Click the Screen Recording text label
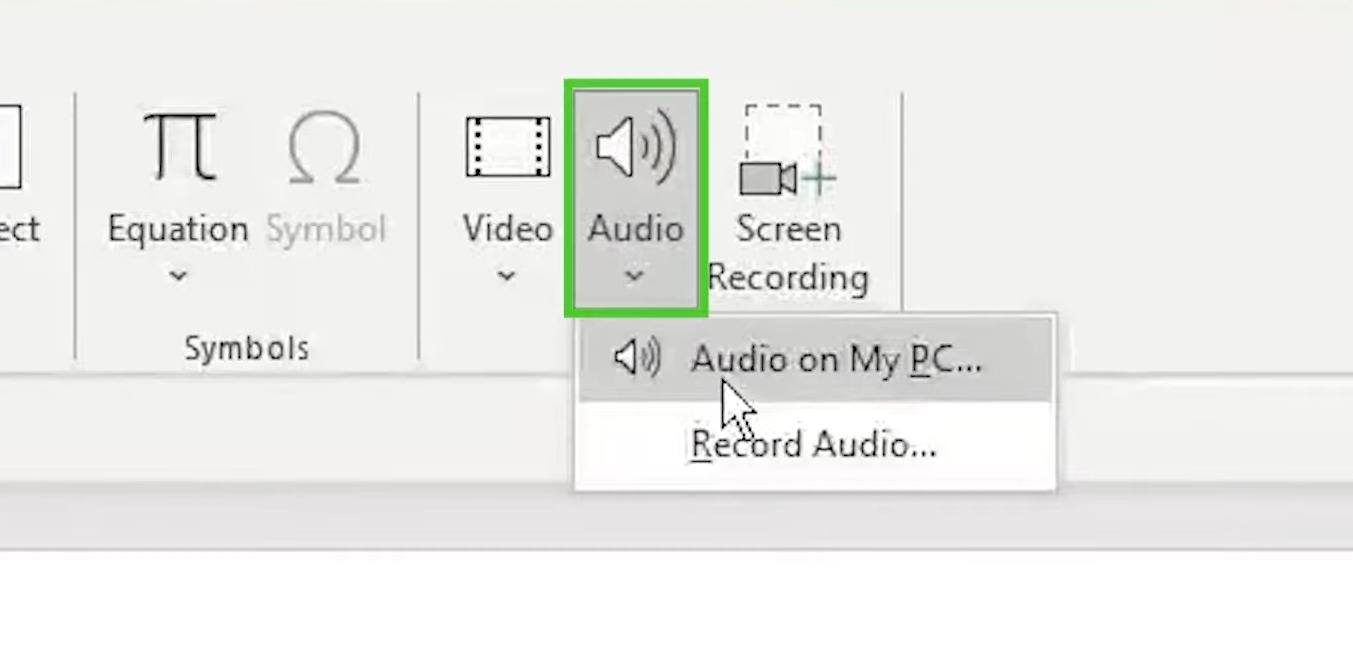Image resolution: width=1353 pixels, height=664 pixels. click(x=787, y=252)
